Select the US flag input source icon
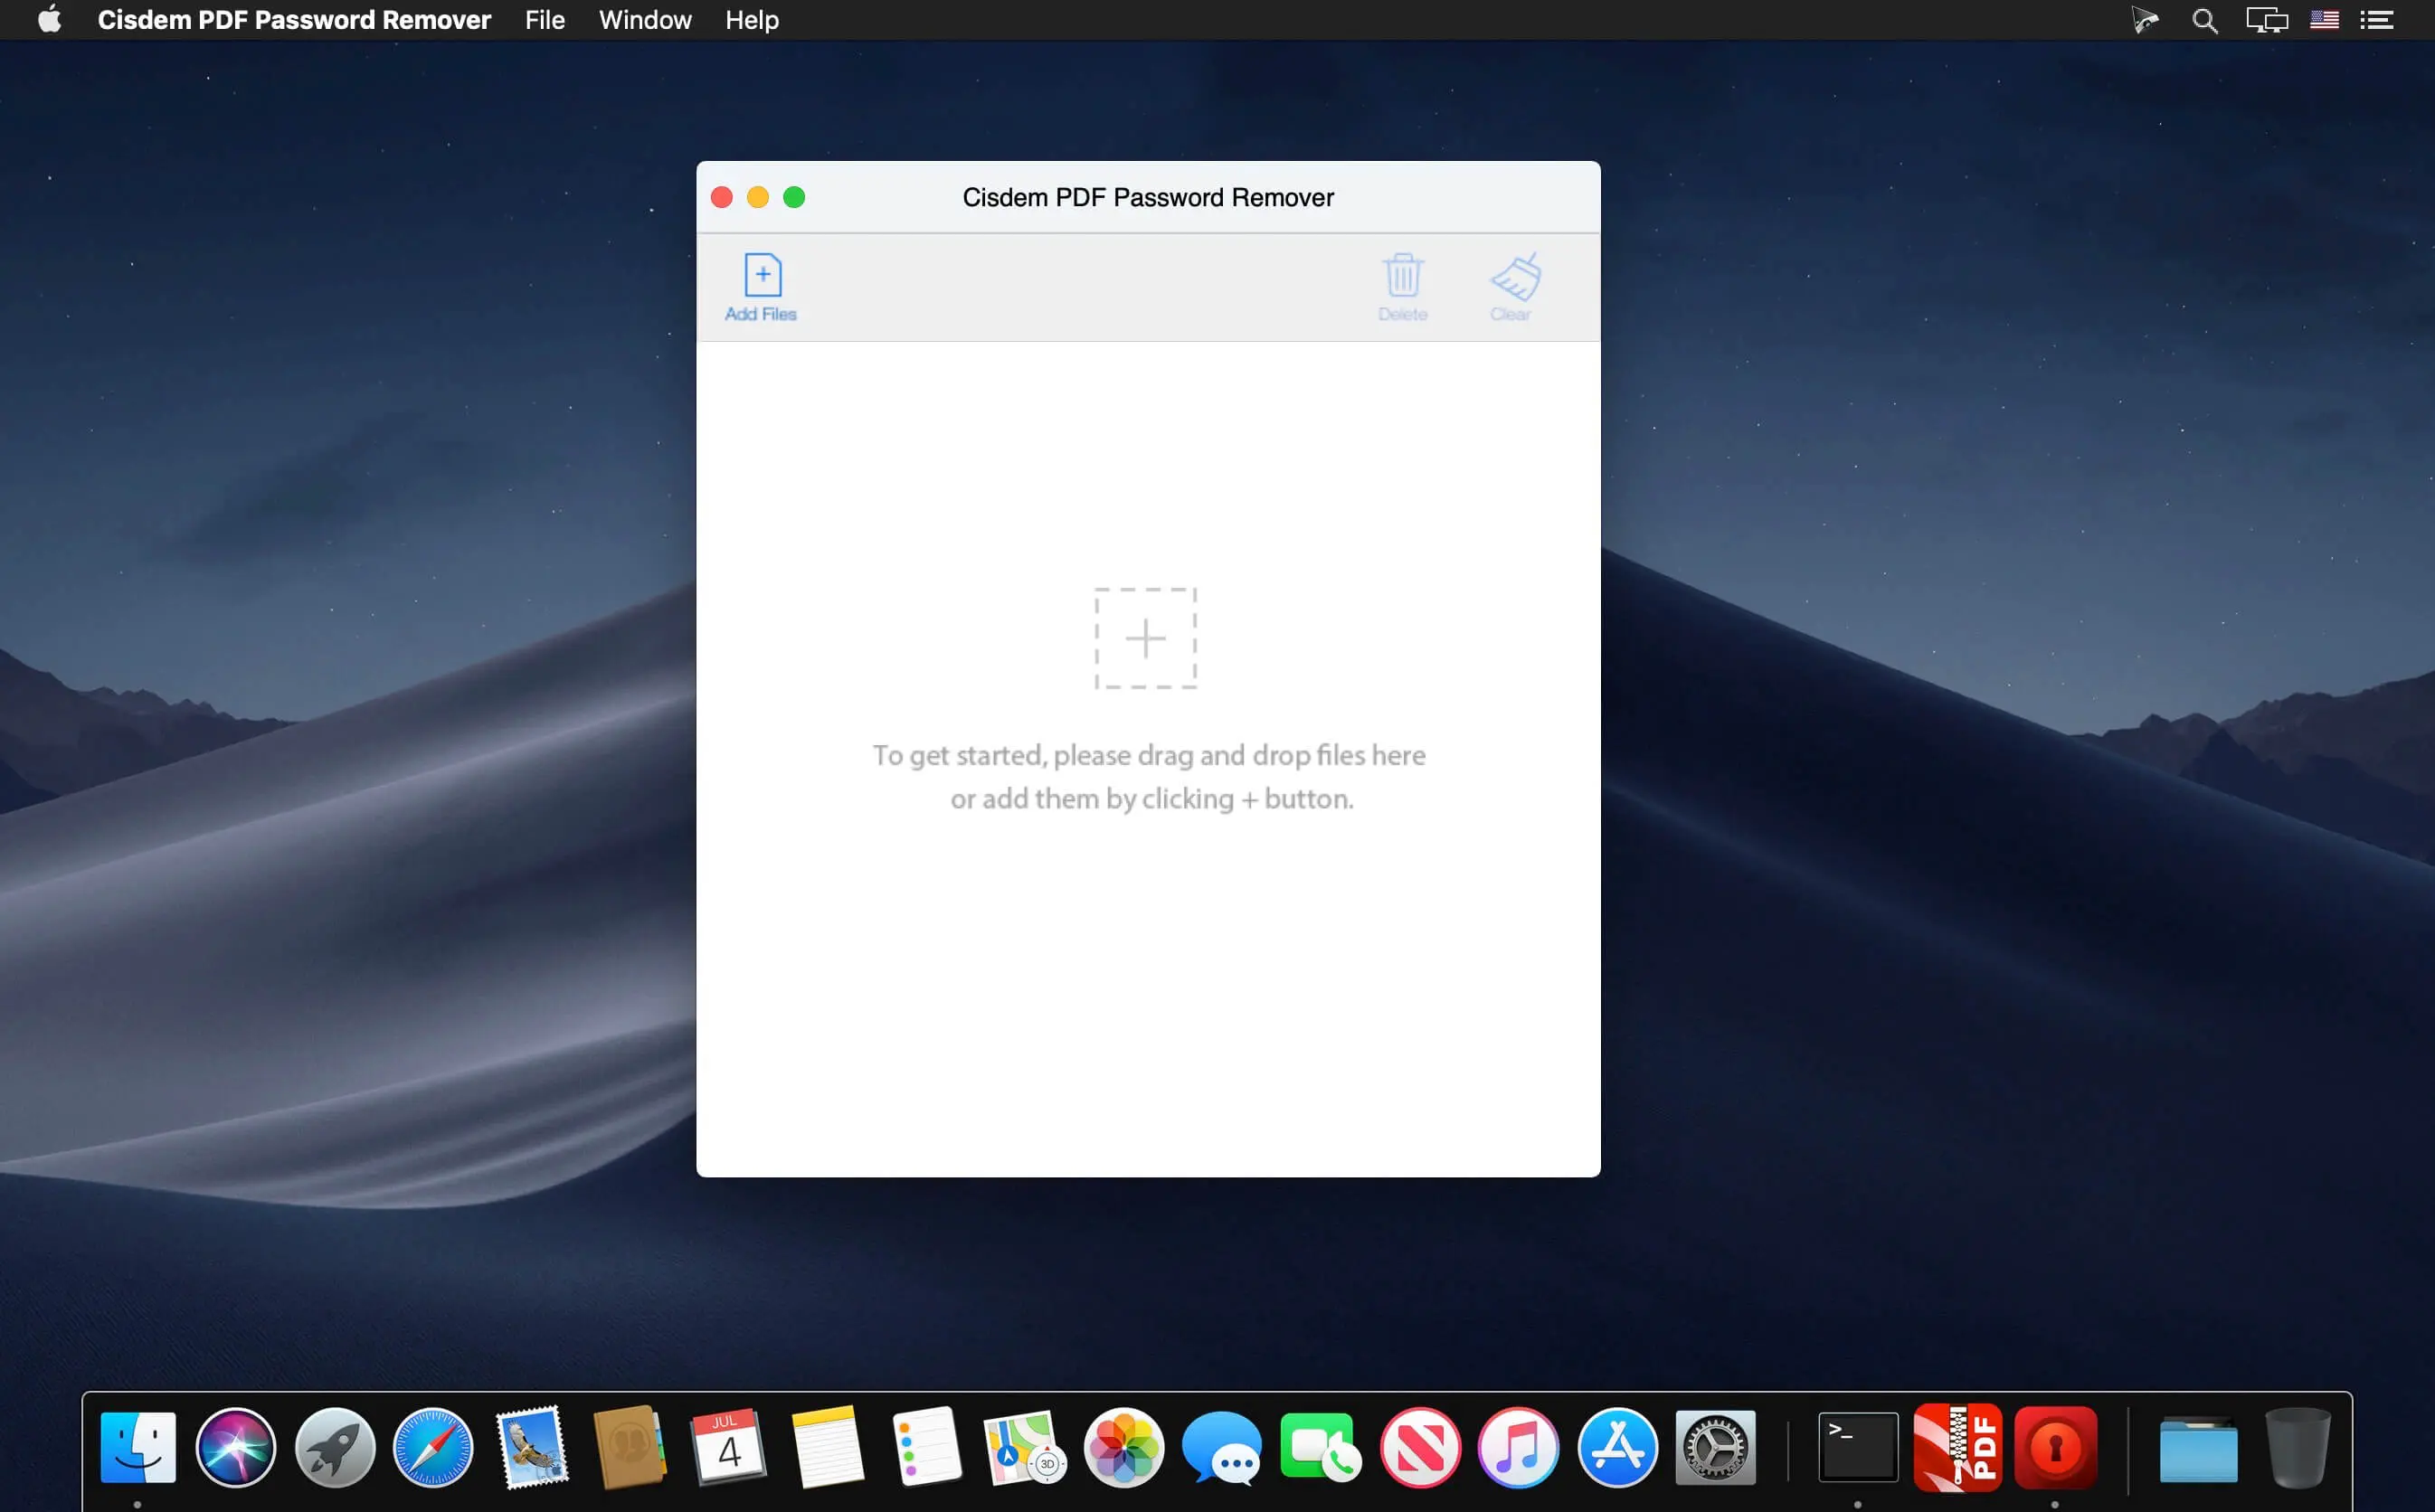 point(2324,20)
